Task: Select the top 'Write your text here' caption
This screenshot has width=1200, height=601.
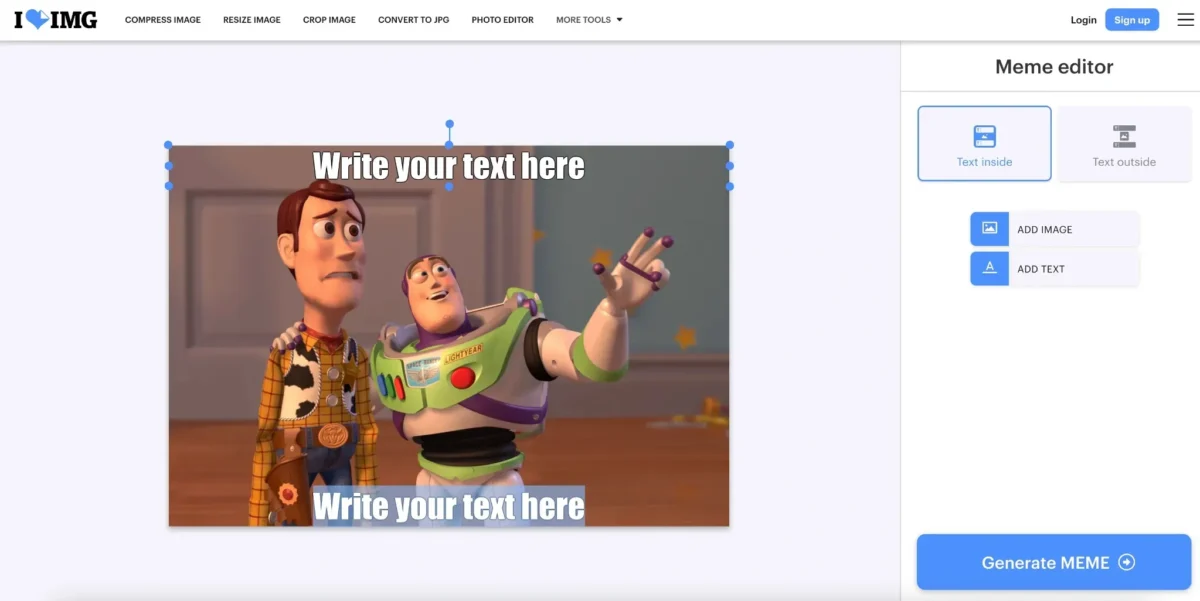Action: click(449, 166)
